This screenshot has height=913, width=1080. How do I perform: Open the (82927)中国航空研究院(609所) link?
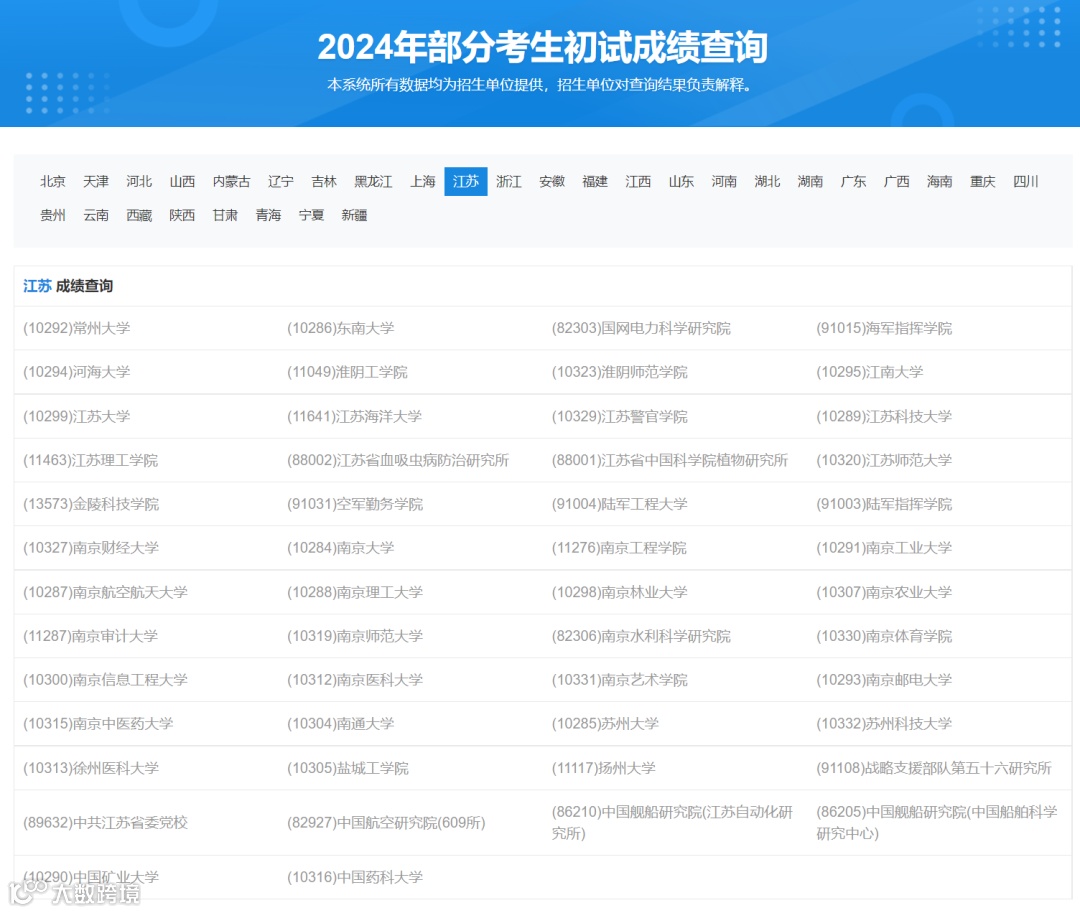pyautogui.click(x=386, y=822)
